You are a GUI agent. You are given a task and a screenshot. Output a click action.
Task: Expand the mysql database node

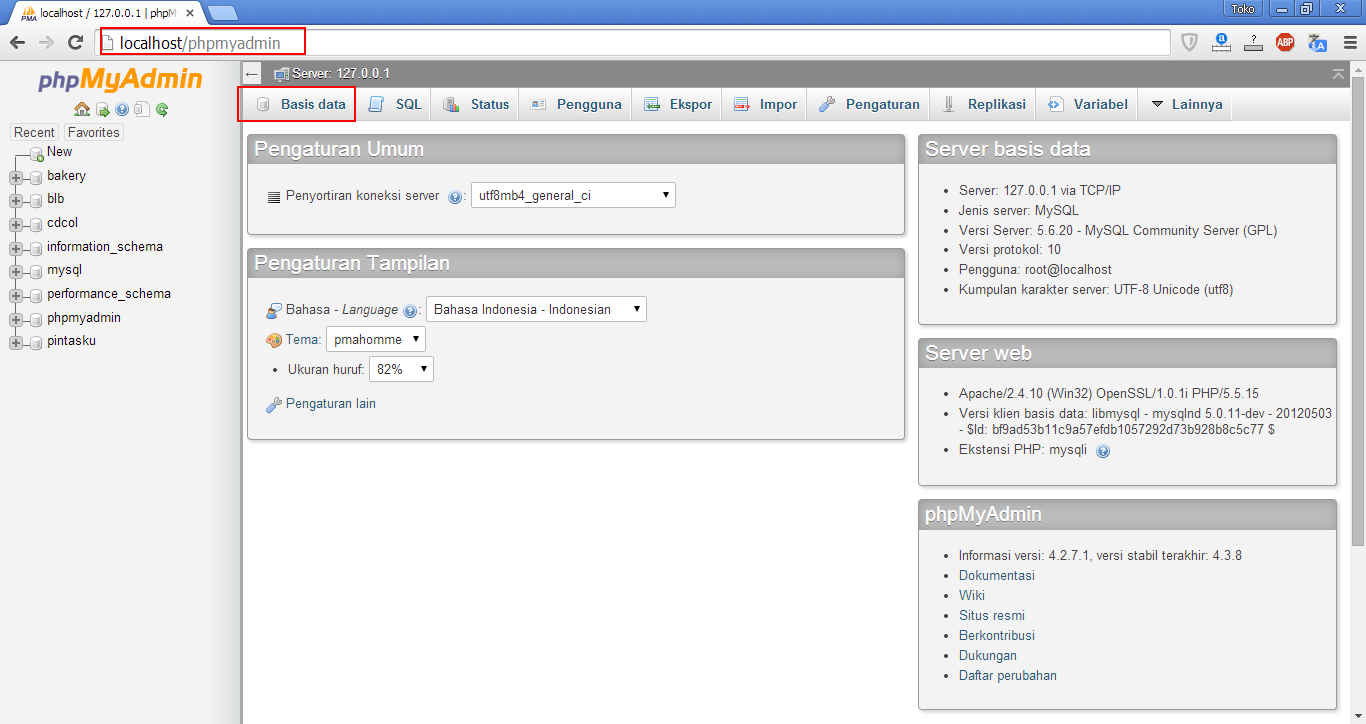(x=15, y=271)
